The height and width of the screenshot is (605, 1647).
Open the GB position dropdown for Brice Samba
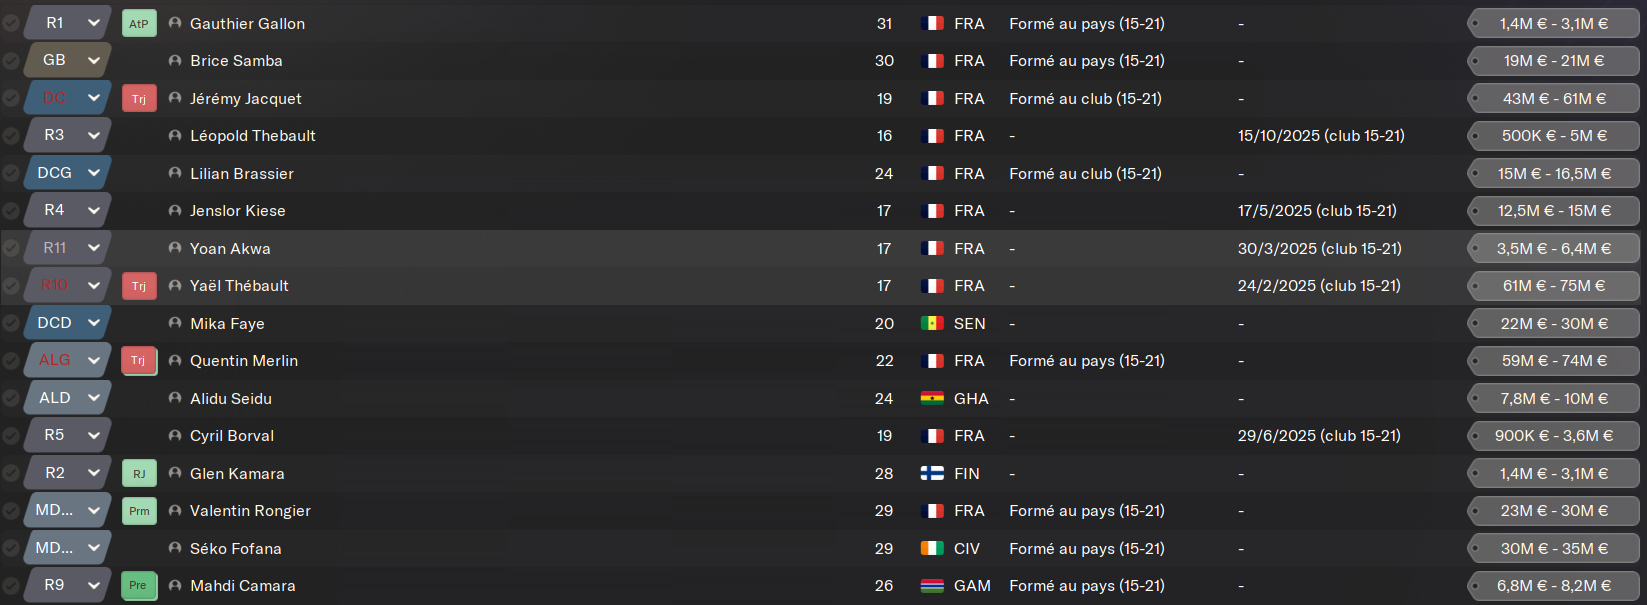click(x=93, y=61)
